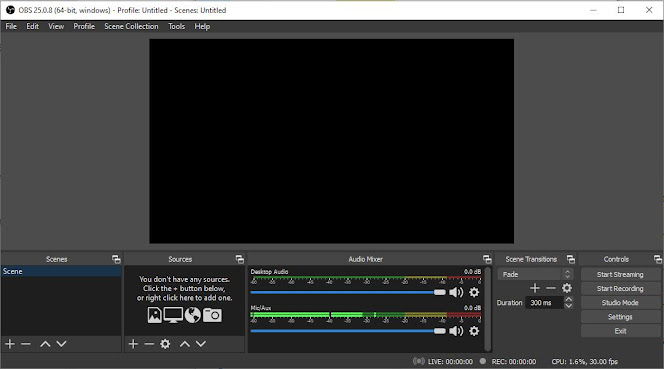Open Desktop Audio settings gear
The width and height of the screenshot is (664, 369).
tap(474, 292)
